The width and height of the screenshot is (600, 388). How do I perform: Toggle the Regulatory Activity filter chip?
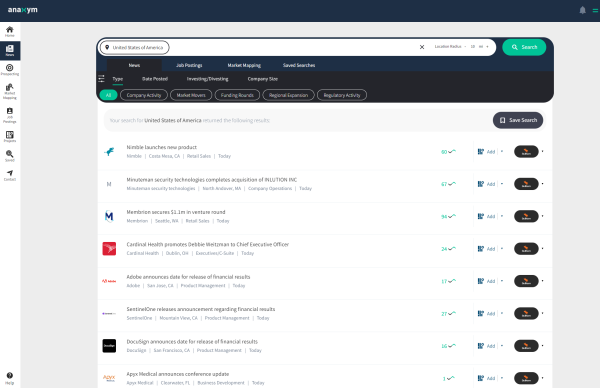click(342, 95)
